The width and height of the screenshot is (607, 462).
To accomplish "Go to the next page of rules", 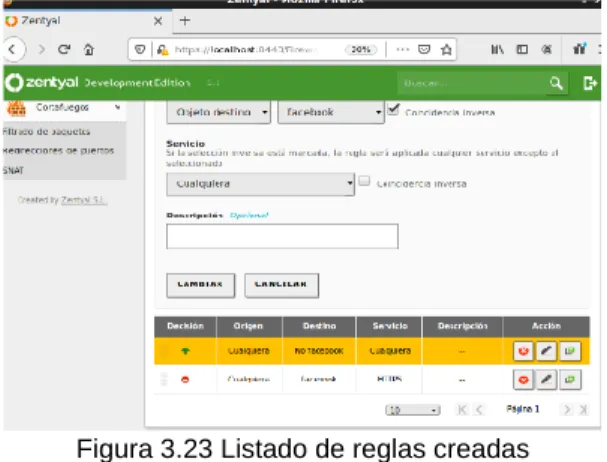I will (x=567, y=409).
